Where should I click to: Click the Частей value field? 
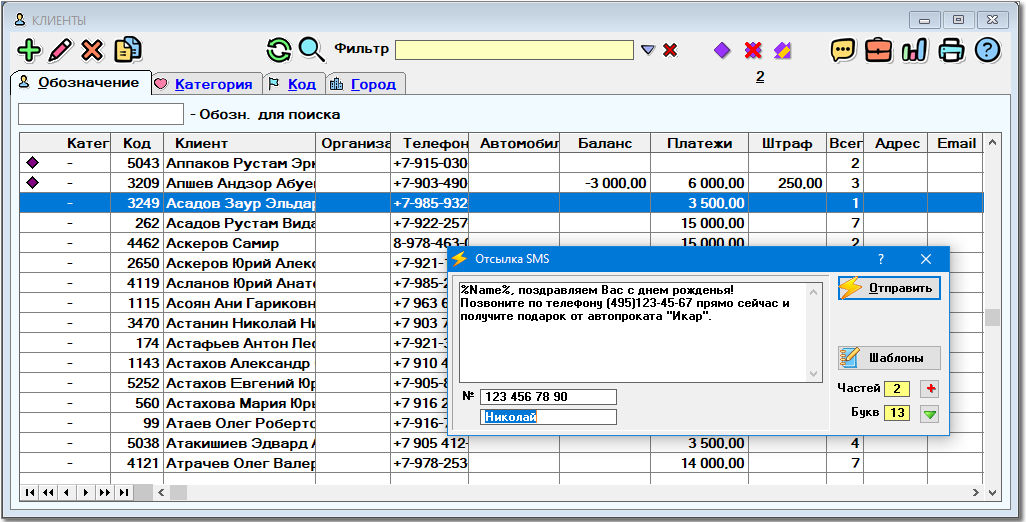click(896, 389)
